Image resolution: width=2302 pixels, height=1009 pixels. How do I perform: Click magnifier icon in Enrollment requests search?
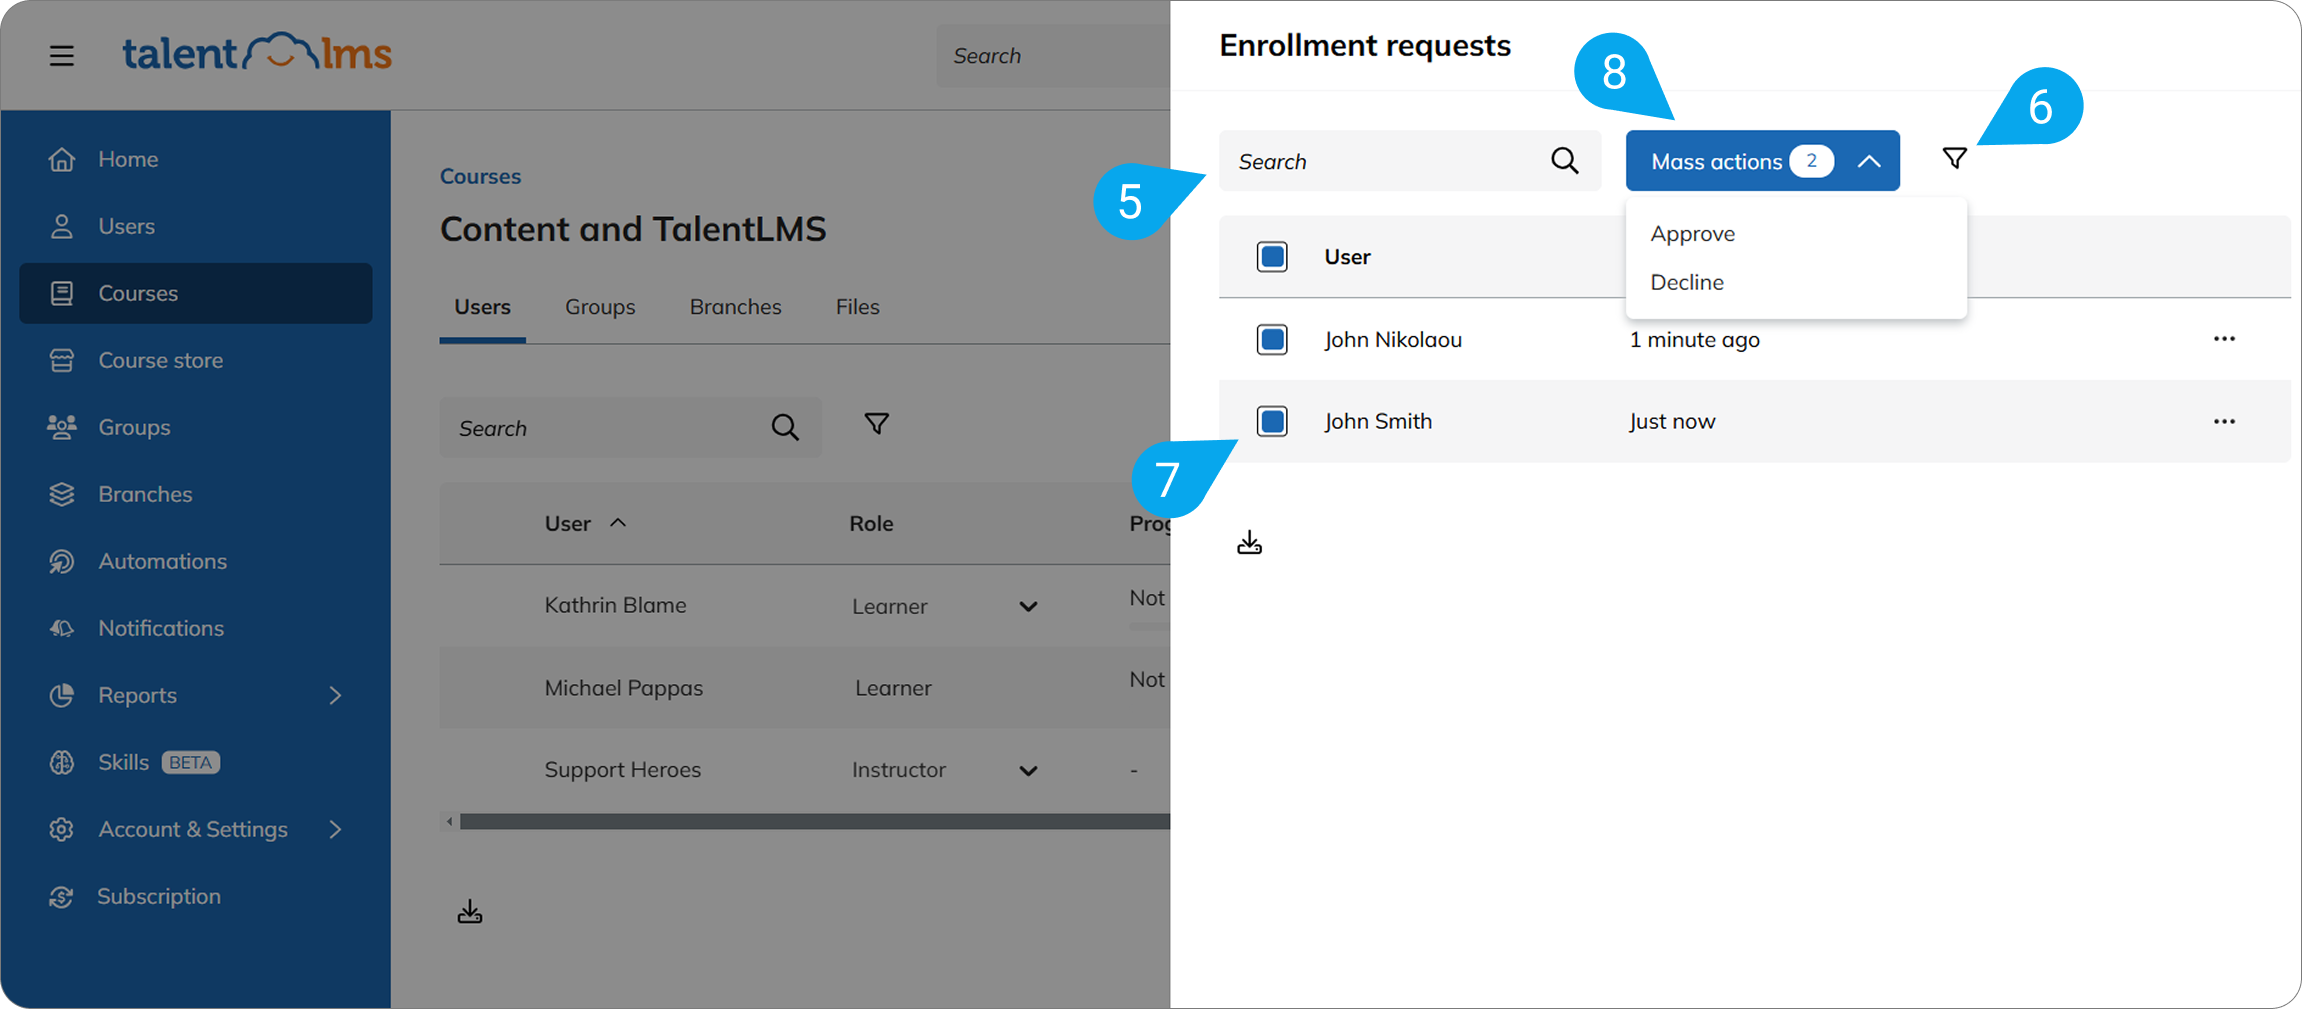pos(1565,161)
